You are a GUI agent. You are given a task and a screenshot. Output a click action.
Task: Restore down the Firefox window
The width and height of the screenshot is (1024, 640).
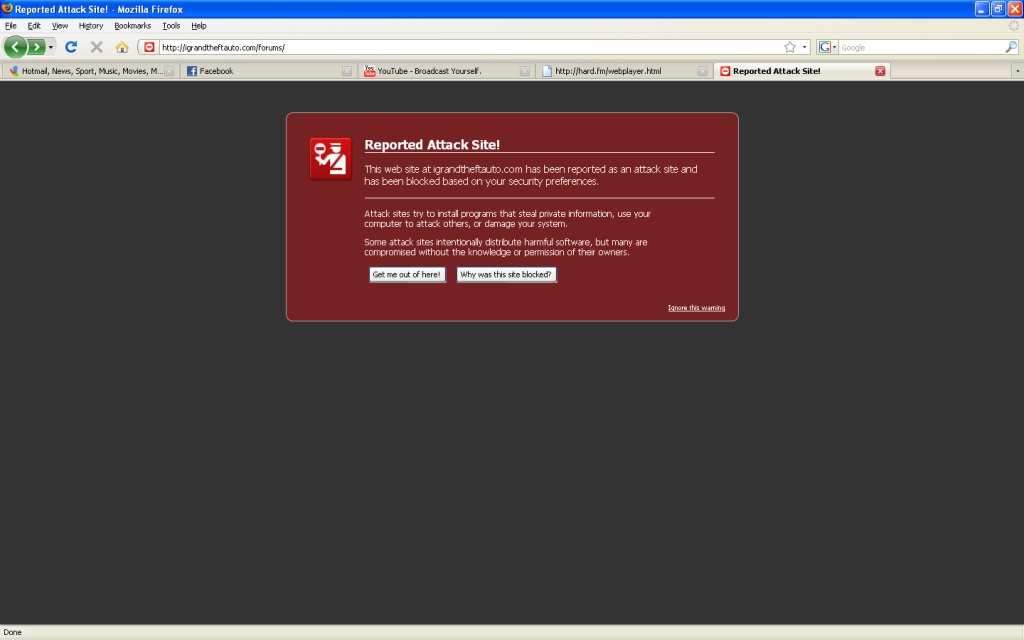[998, 8]
